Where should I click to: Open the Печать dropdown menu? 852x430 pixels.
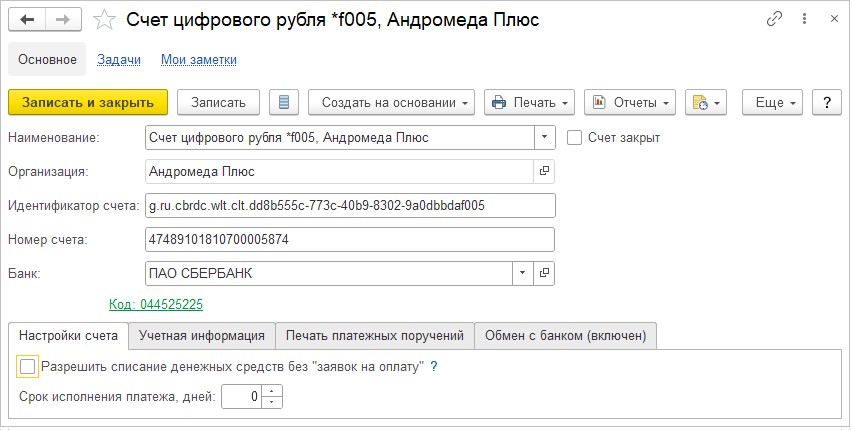coord(530,102)
